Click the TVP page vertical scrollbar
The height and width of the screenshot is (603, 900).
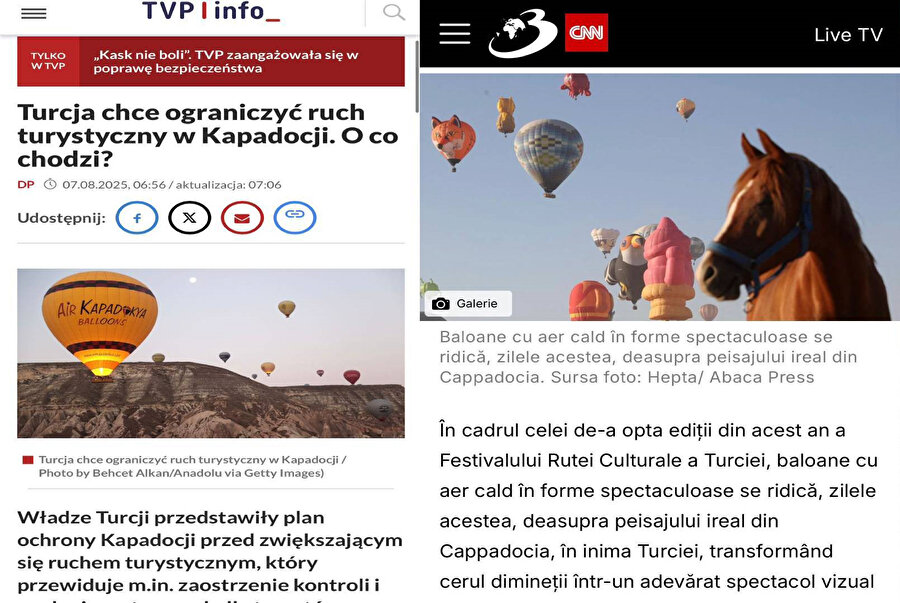417,77
